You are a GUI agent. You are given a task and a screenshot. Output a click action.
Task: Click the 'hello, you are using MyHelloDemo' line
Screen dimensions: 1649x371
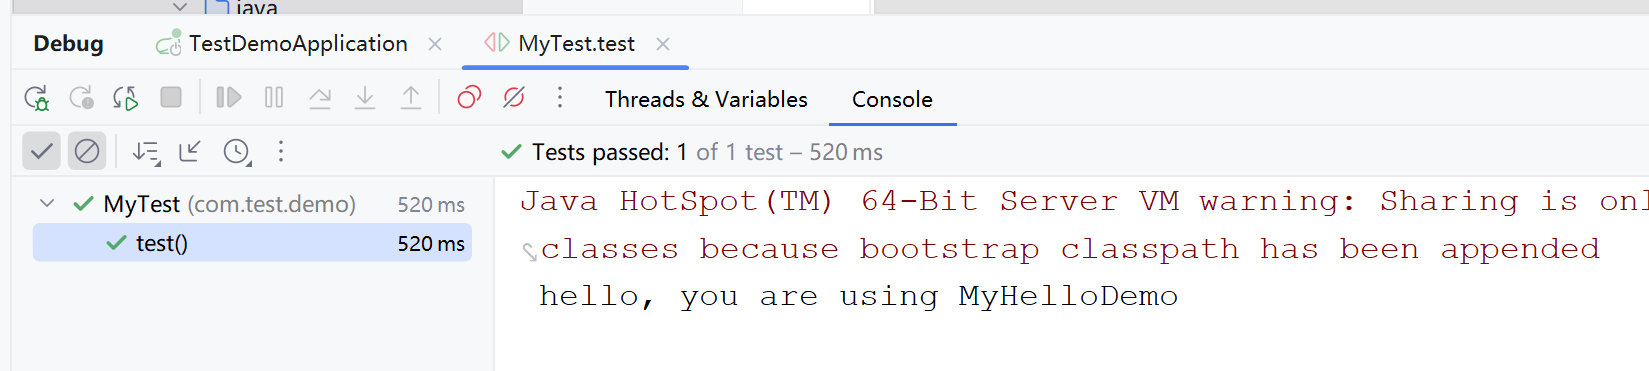tap(858, 296)
